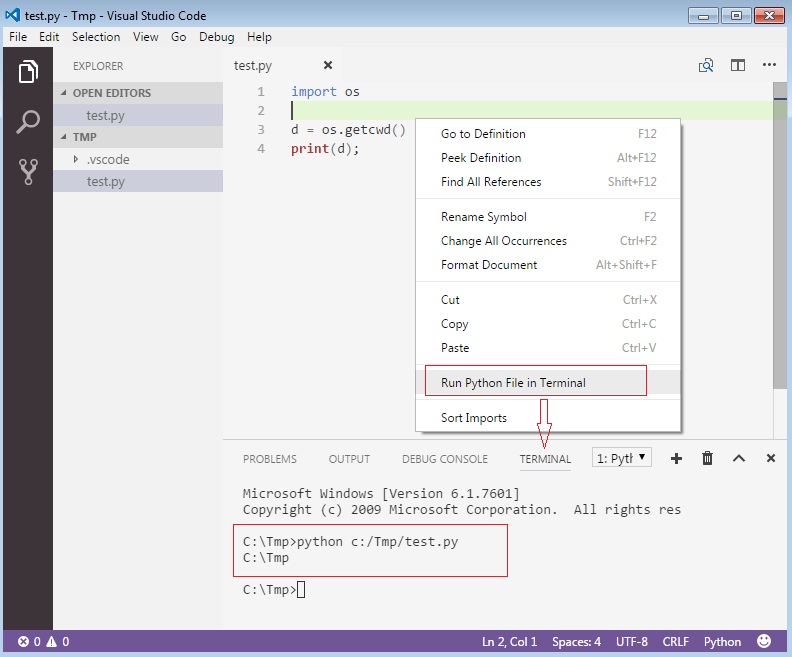Choose Cut in context menu

point(548,299)
